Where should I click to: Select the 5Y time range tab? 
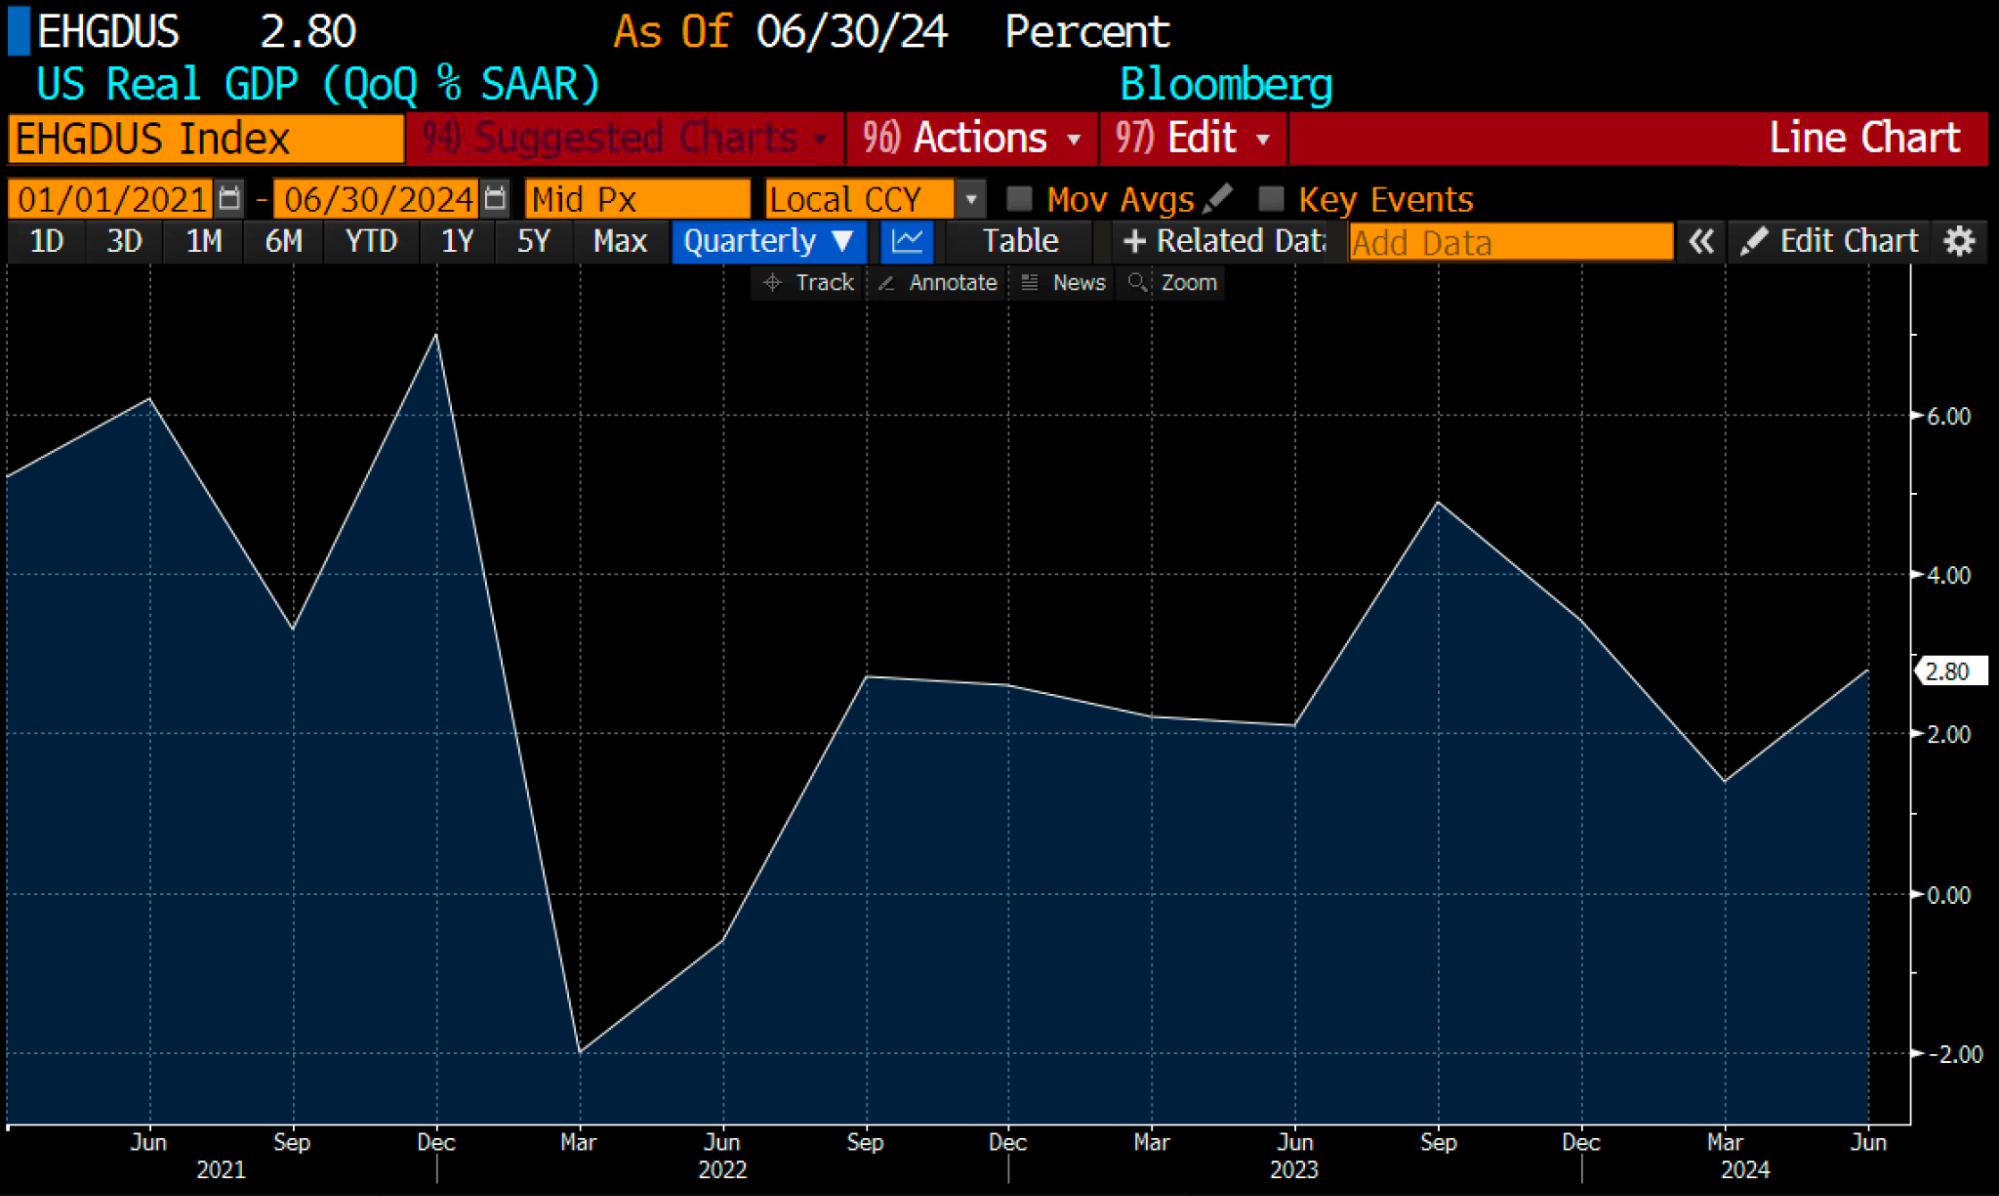coord(533,241)
